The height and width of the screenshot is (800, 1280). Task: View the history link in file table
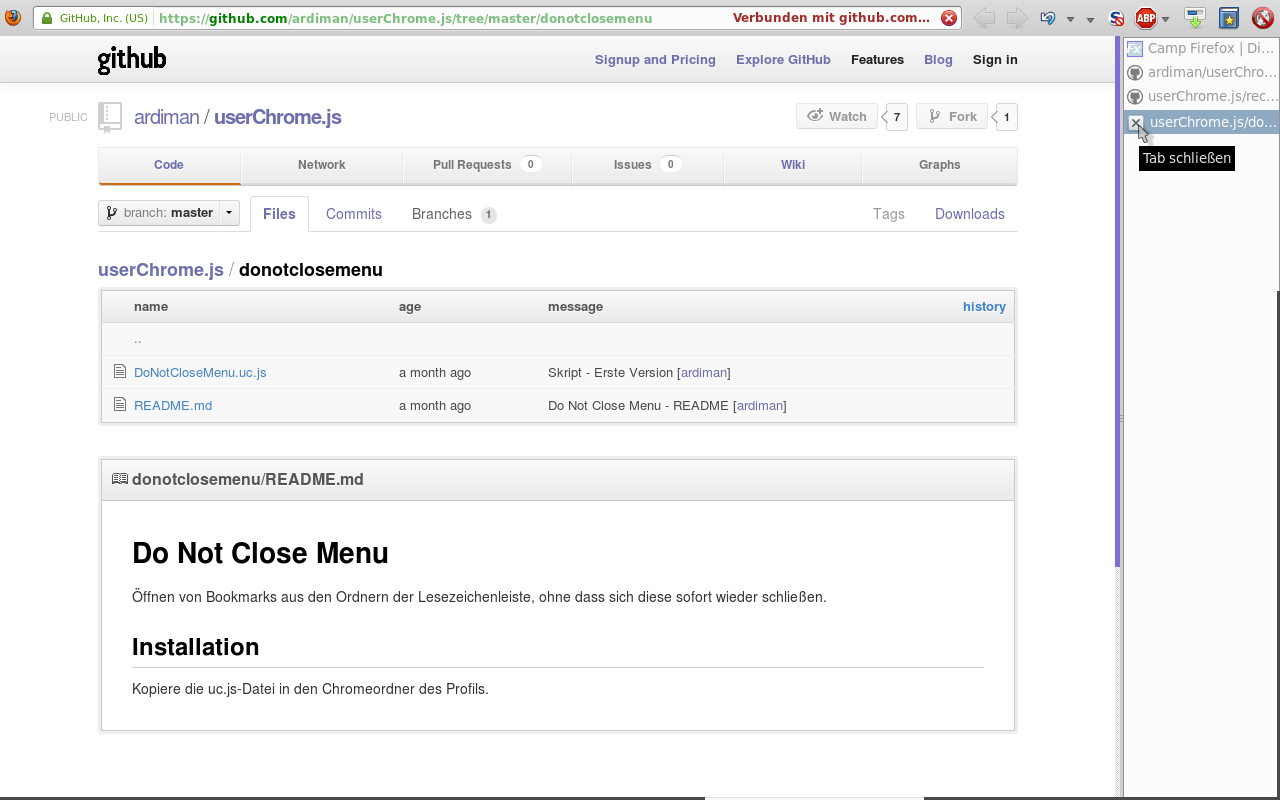click(984, 307)
